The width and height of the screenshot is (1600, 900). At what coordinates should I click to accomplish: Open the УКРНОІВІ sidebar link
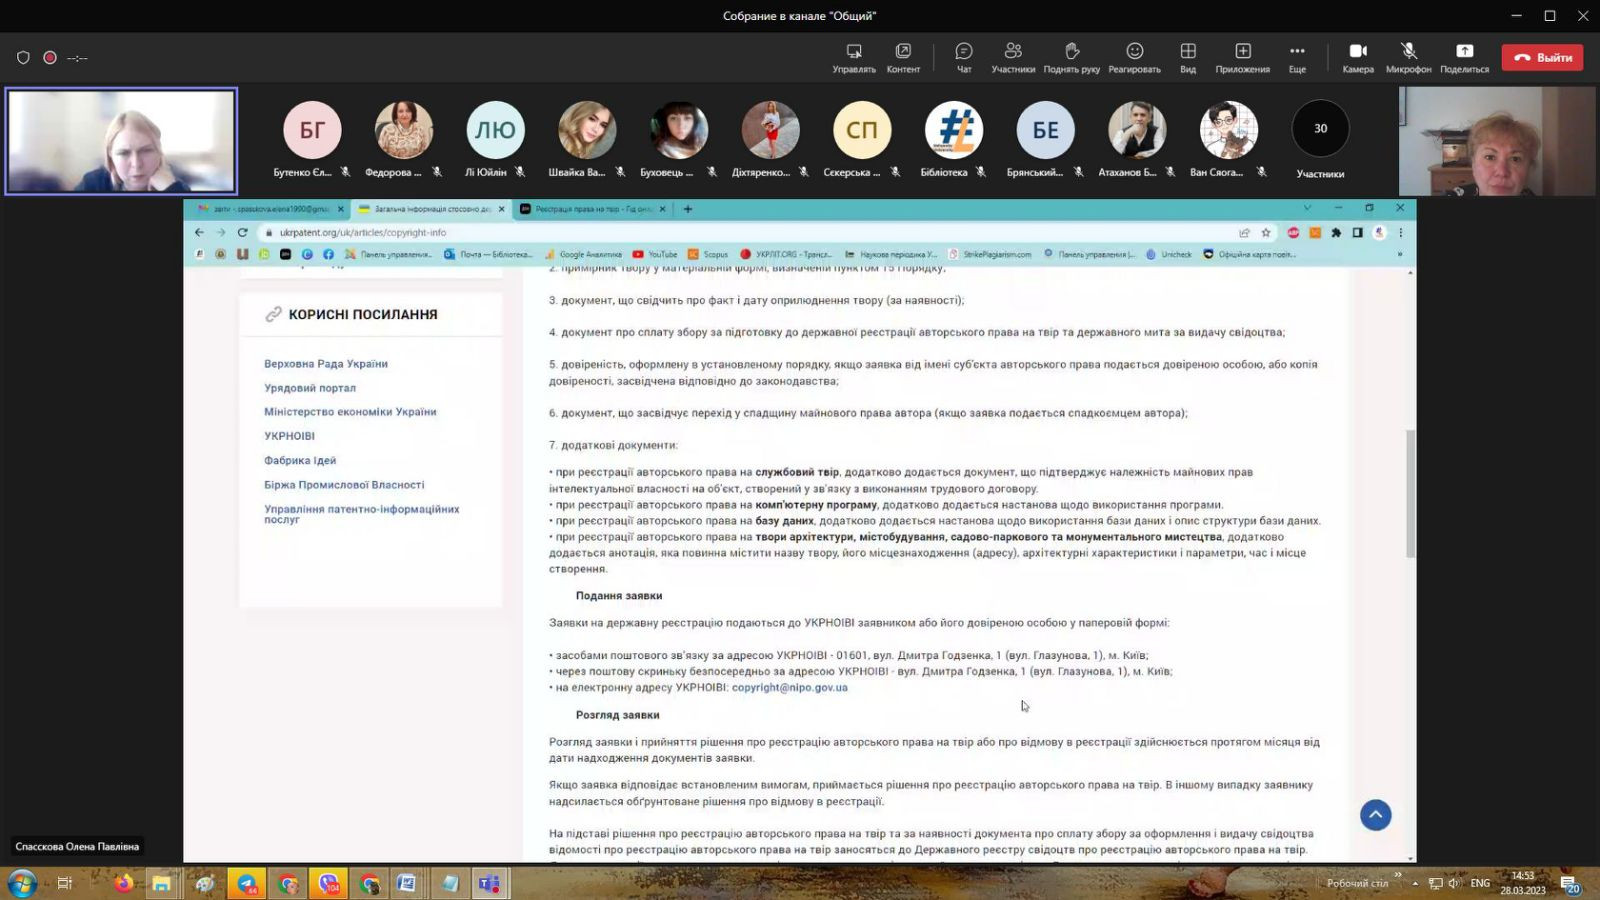[x=289, y=436]
